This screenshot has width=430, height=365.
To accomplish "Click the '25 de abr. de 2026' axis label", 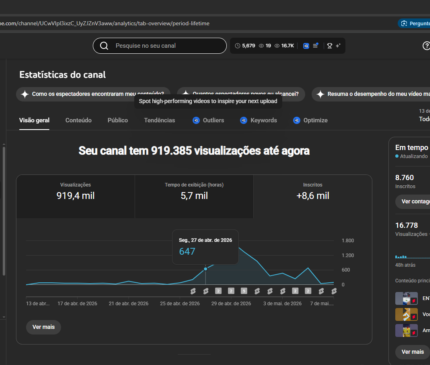I will point(180,304).
